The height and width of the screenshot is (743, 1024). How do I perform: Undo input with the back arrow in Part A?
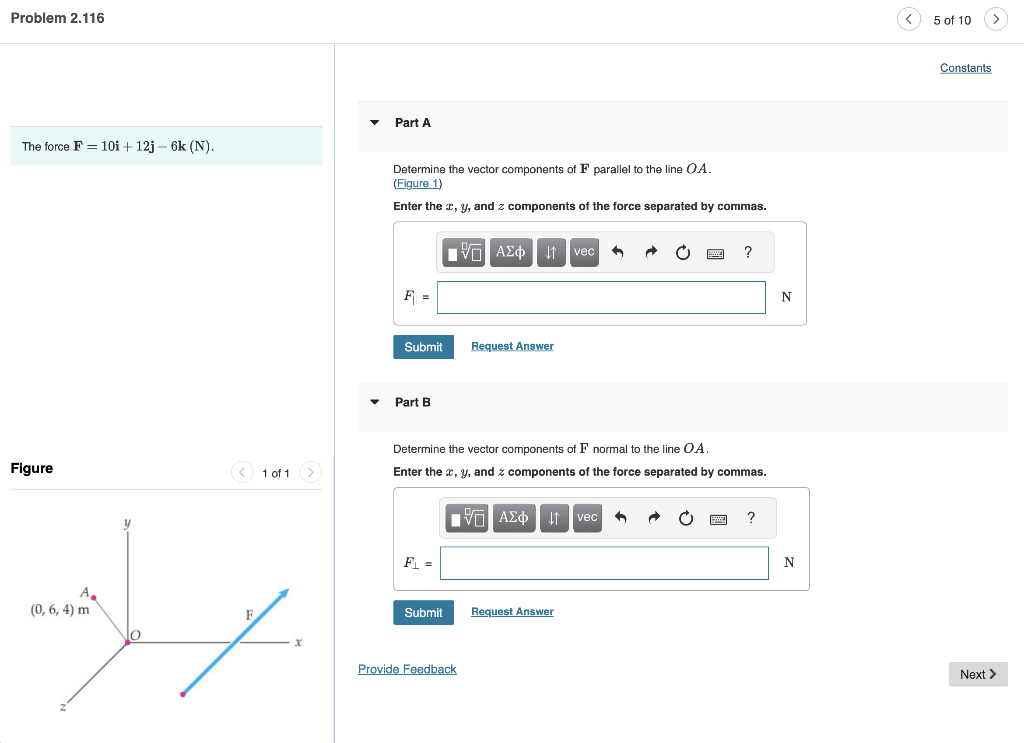tap(618, 252)
